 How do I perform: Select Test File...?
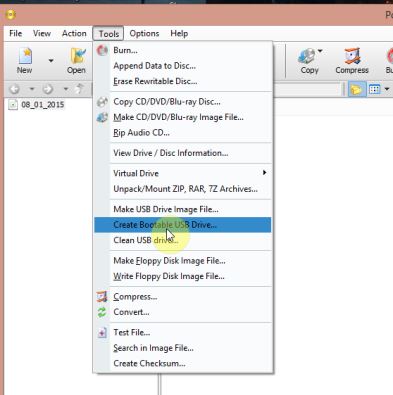click(x=183, y=332)
